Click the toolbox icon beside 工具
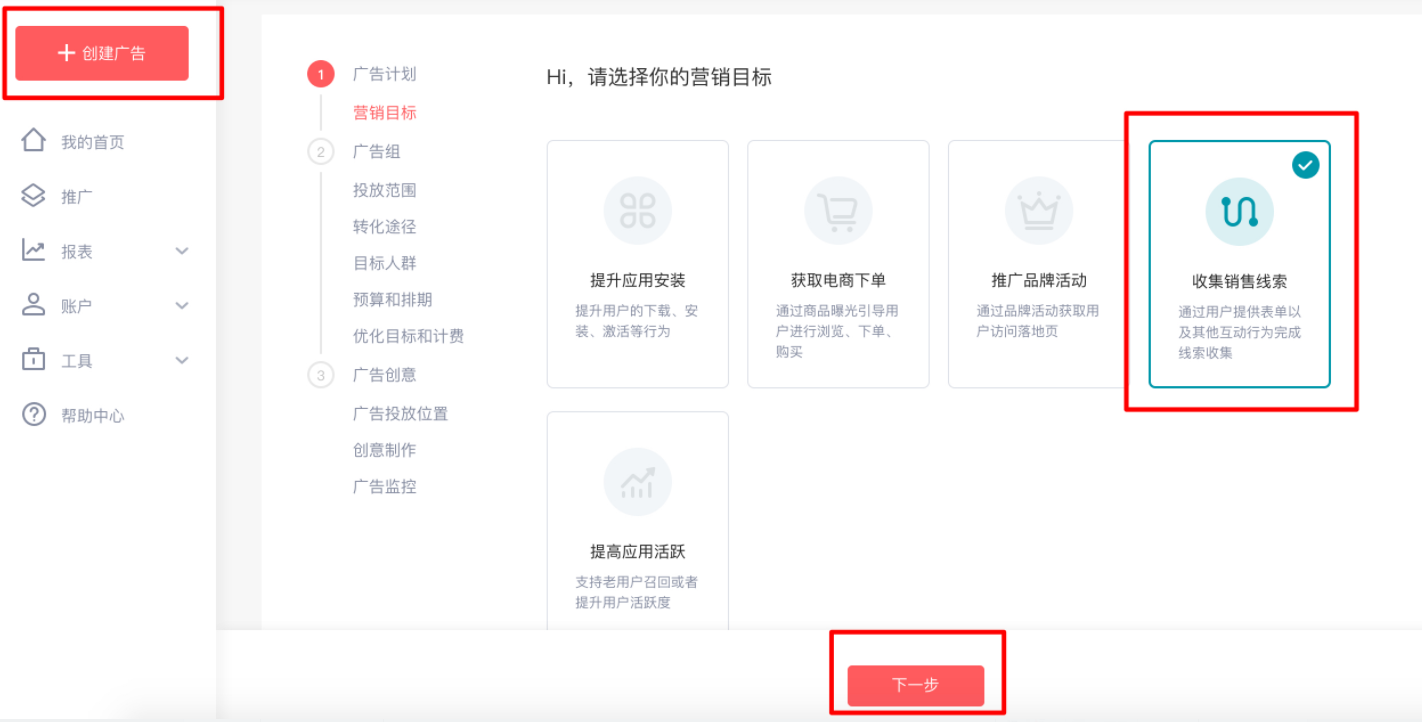The width and height of the screenshot is (1422, 722). (34, 360)
